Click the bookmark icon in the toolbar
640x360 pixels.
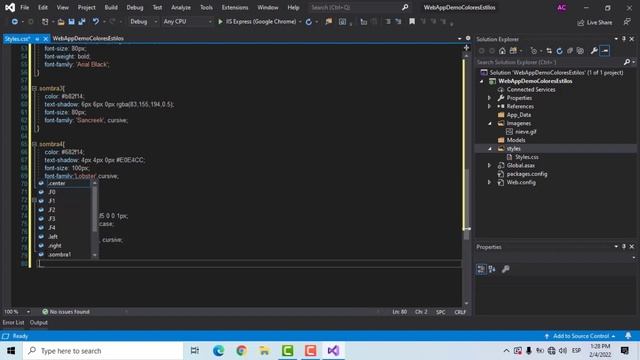[412, 22]
